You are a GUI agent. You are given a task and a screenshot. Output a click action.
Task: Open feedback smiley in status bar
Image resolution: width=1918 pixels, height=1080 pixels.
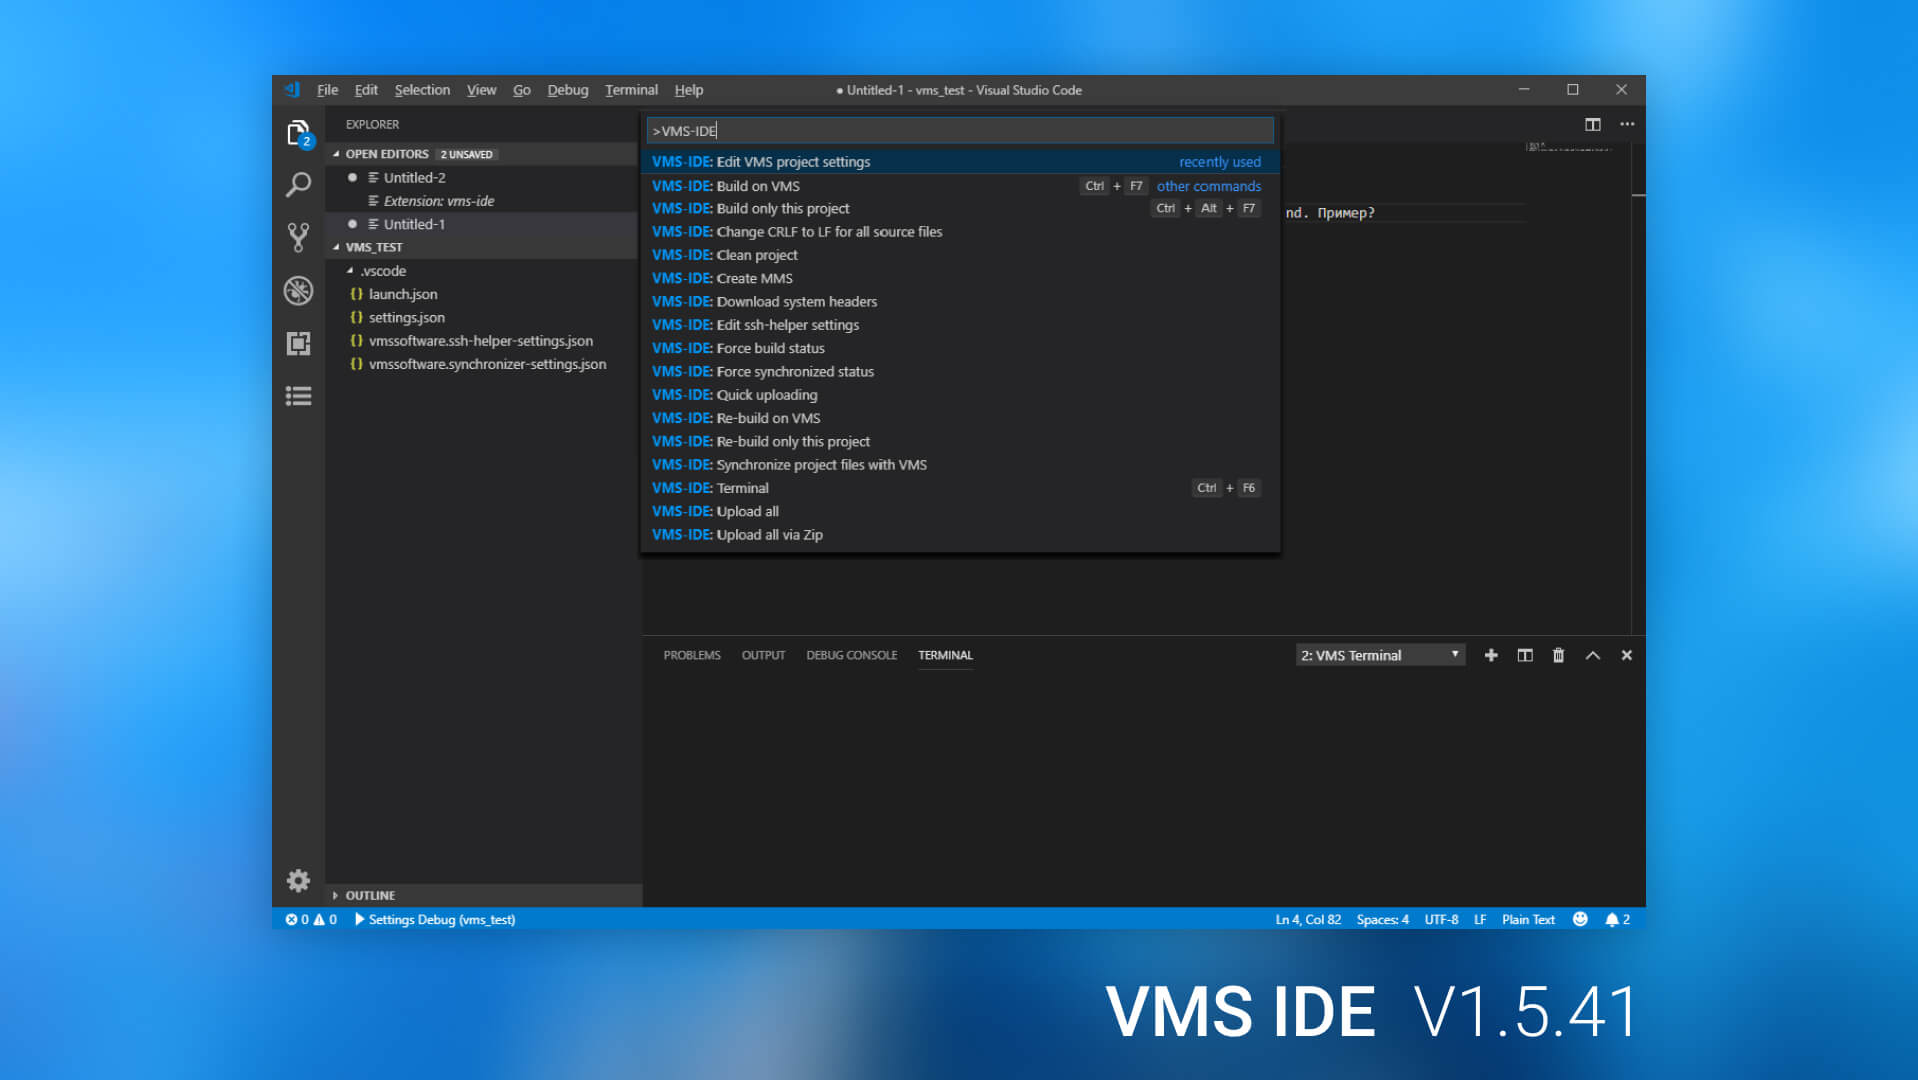click(x=1580, y=919)
